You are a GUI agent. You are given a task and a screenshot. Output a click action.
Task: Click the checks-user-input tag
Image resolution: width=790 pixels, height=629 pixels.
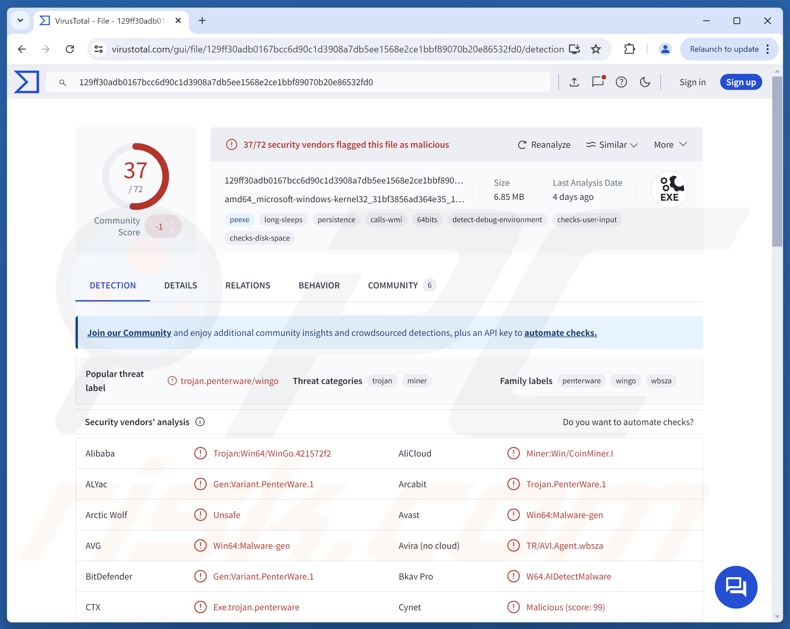coord(586,220)
